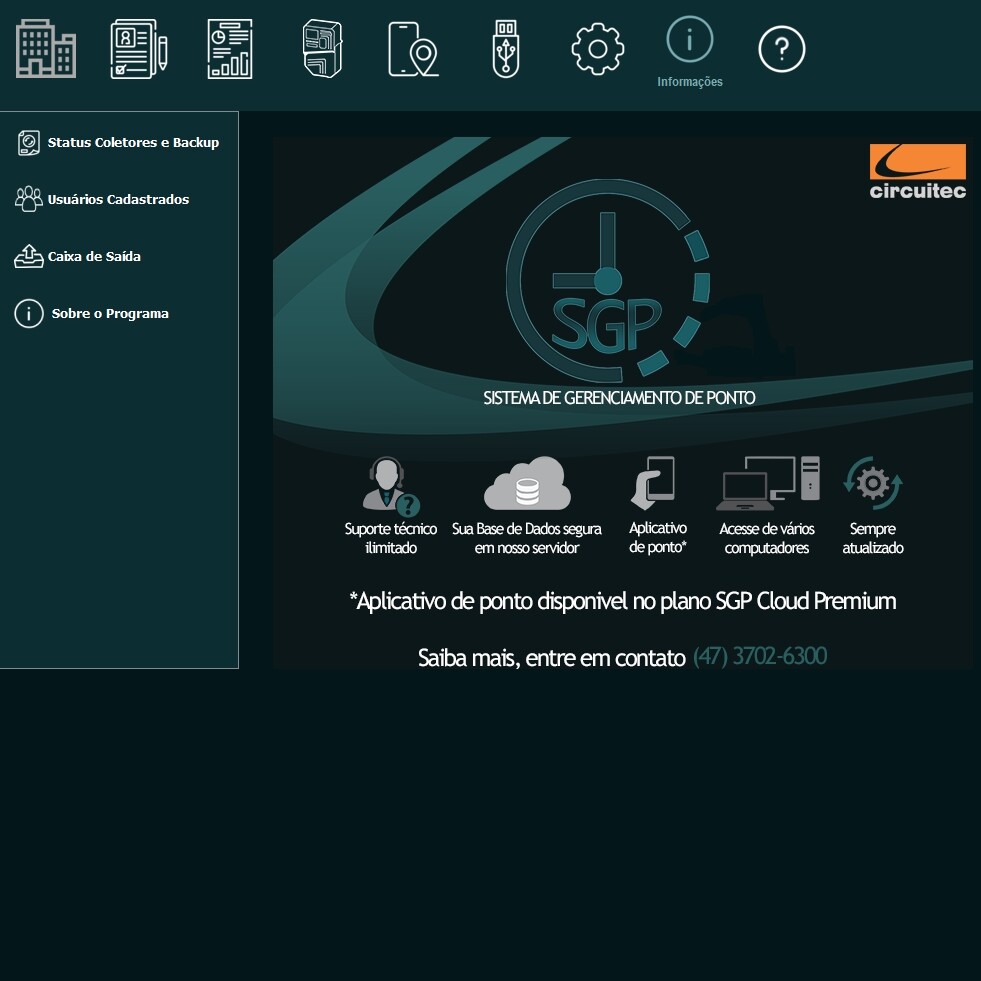
Task: Open the help question mark icon
Action: coord(781,49)
